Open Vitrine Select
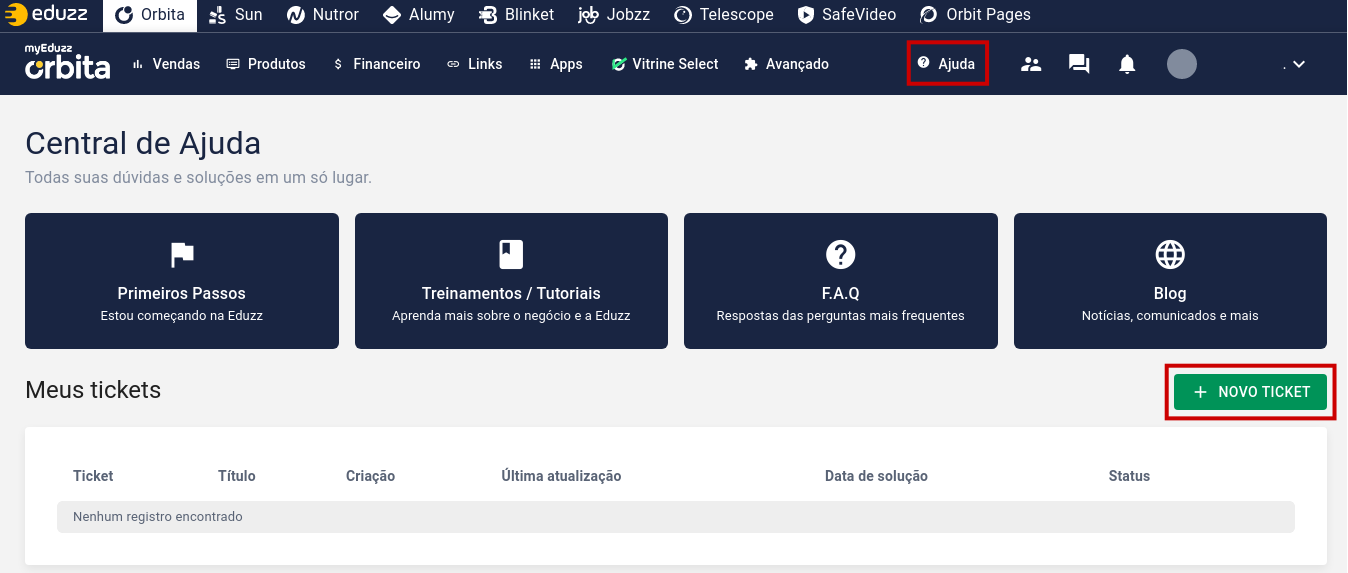 tap(665, 64)
